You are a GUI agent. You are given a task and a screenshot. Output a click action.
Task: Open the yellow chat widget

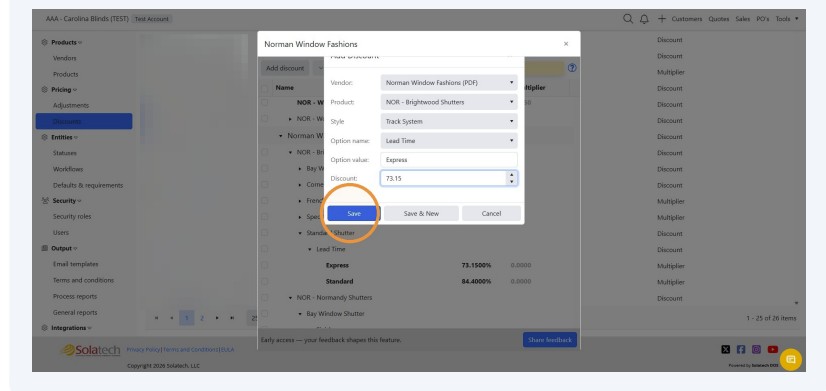click(x=790, y=359)
